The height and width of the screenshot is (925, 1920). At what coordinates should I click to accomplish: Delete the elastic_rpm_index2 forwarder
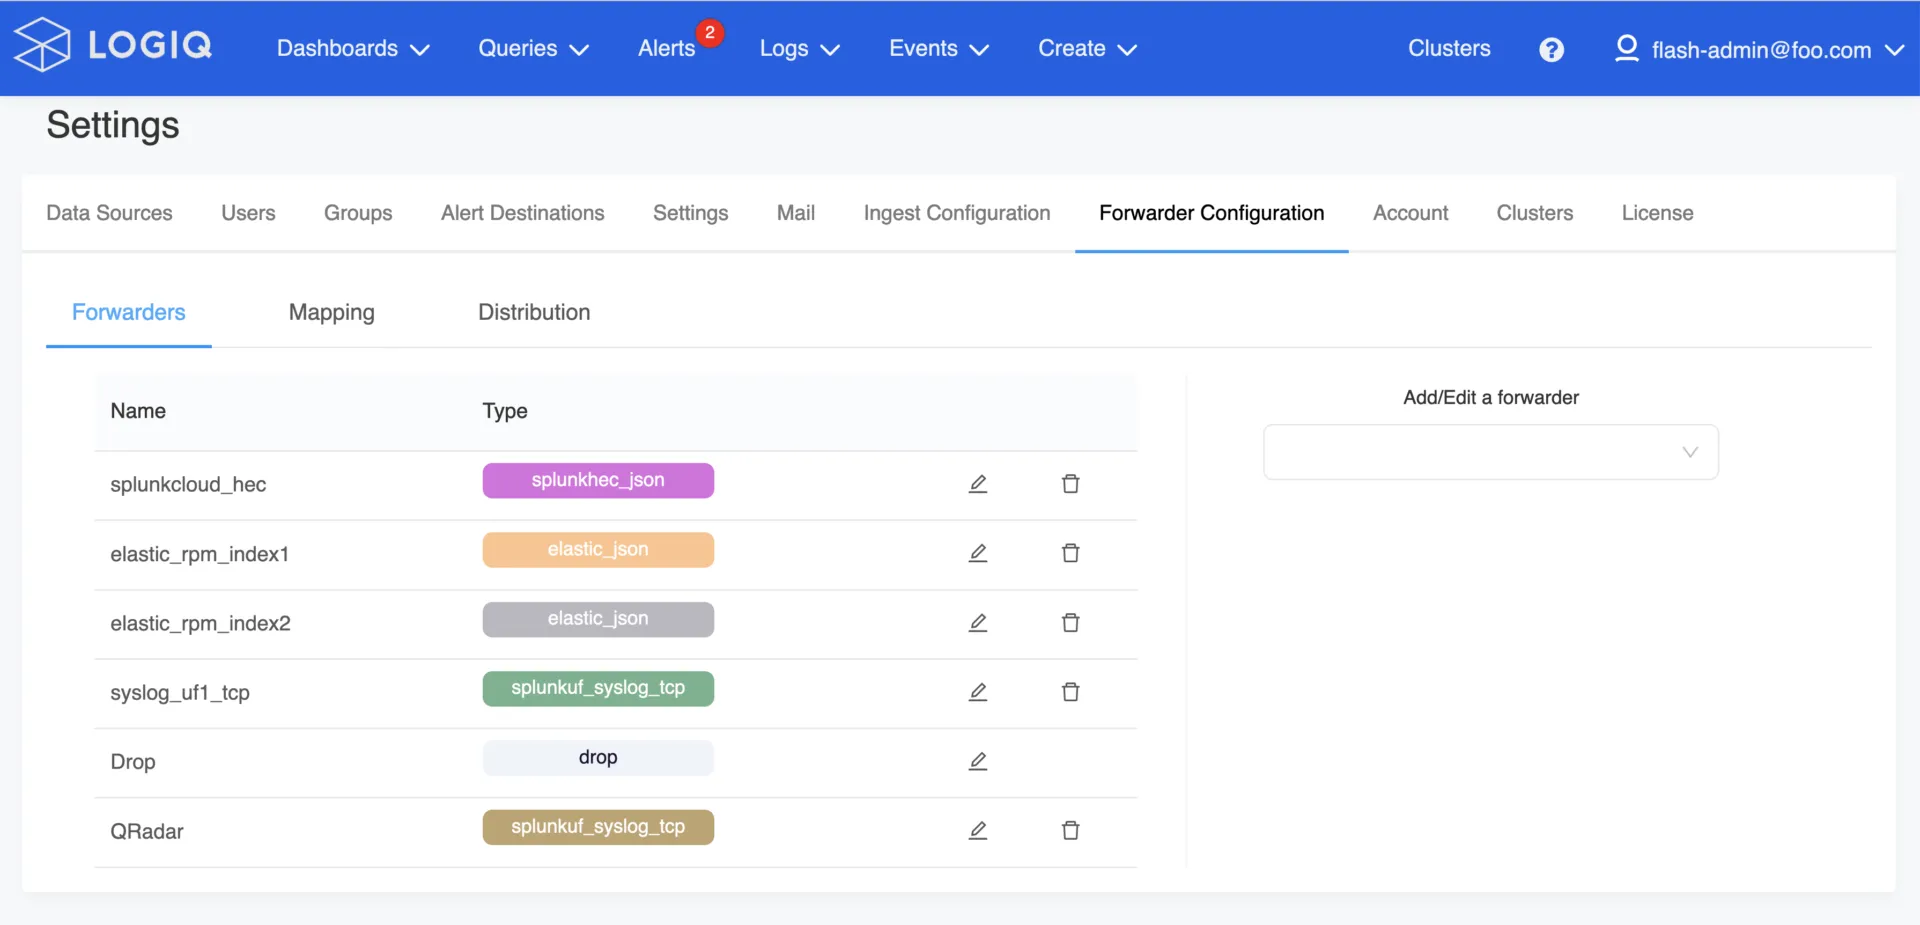point(1070,623)
